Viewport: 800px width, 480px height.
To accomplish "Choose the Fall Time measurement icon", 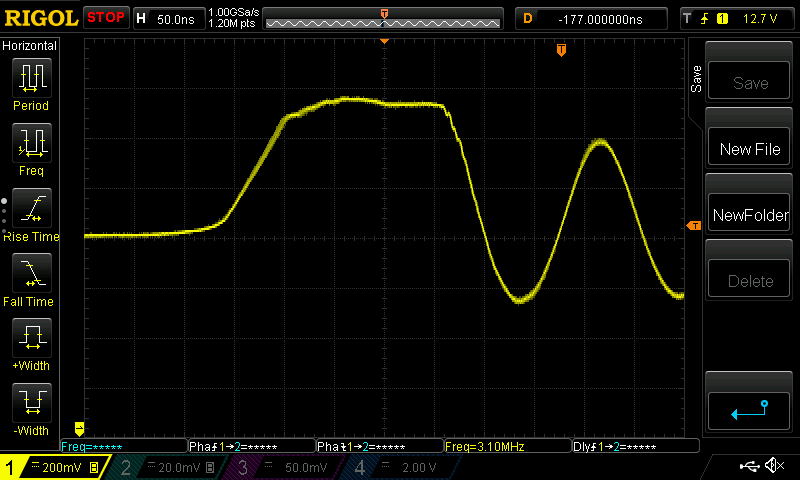I will coord(31,272).
